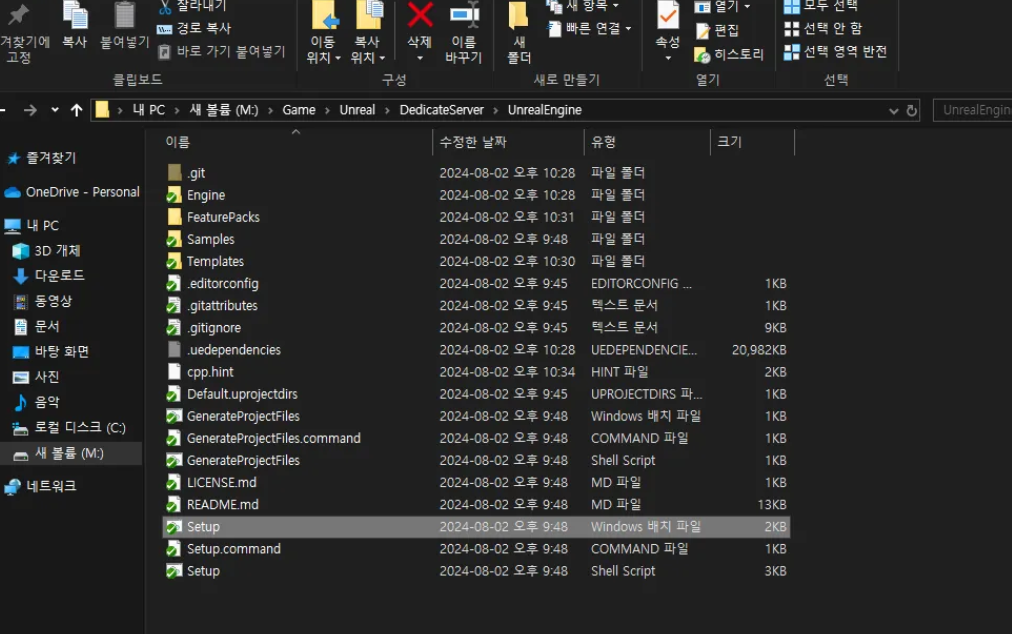Select 내 PC in the navigation pane
This screenshot has width=1012, height=634.
[x=43, y=225]
